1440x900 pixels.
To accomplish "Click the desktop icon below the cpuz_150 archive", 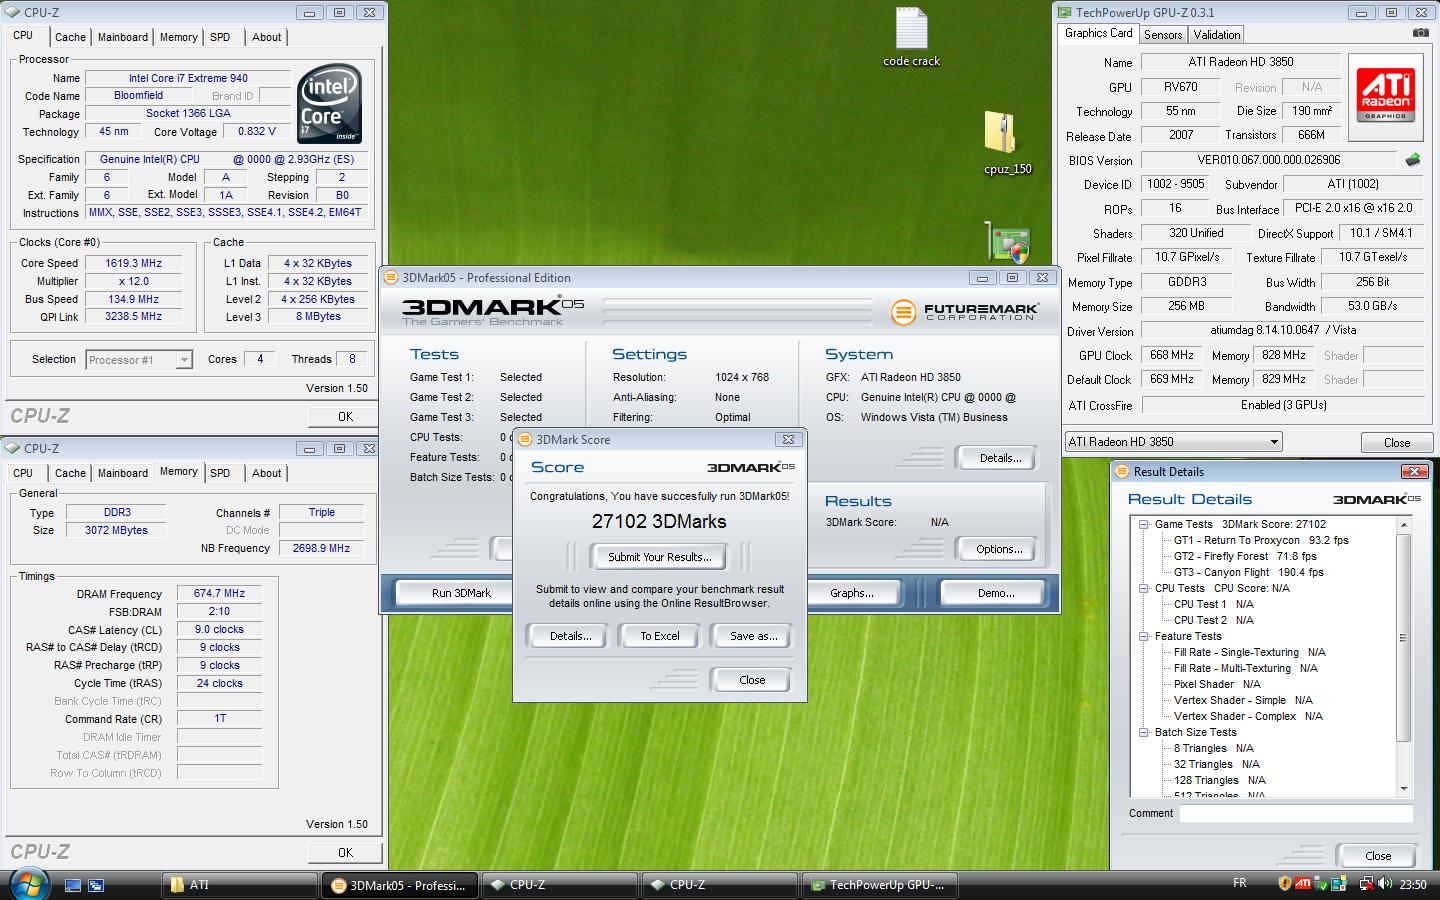I will (1008, 243).
